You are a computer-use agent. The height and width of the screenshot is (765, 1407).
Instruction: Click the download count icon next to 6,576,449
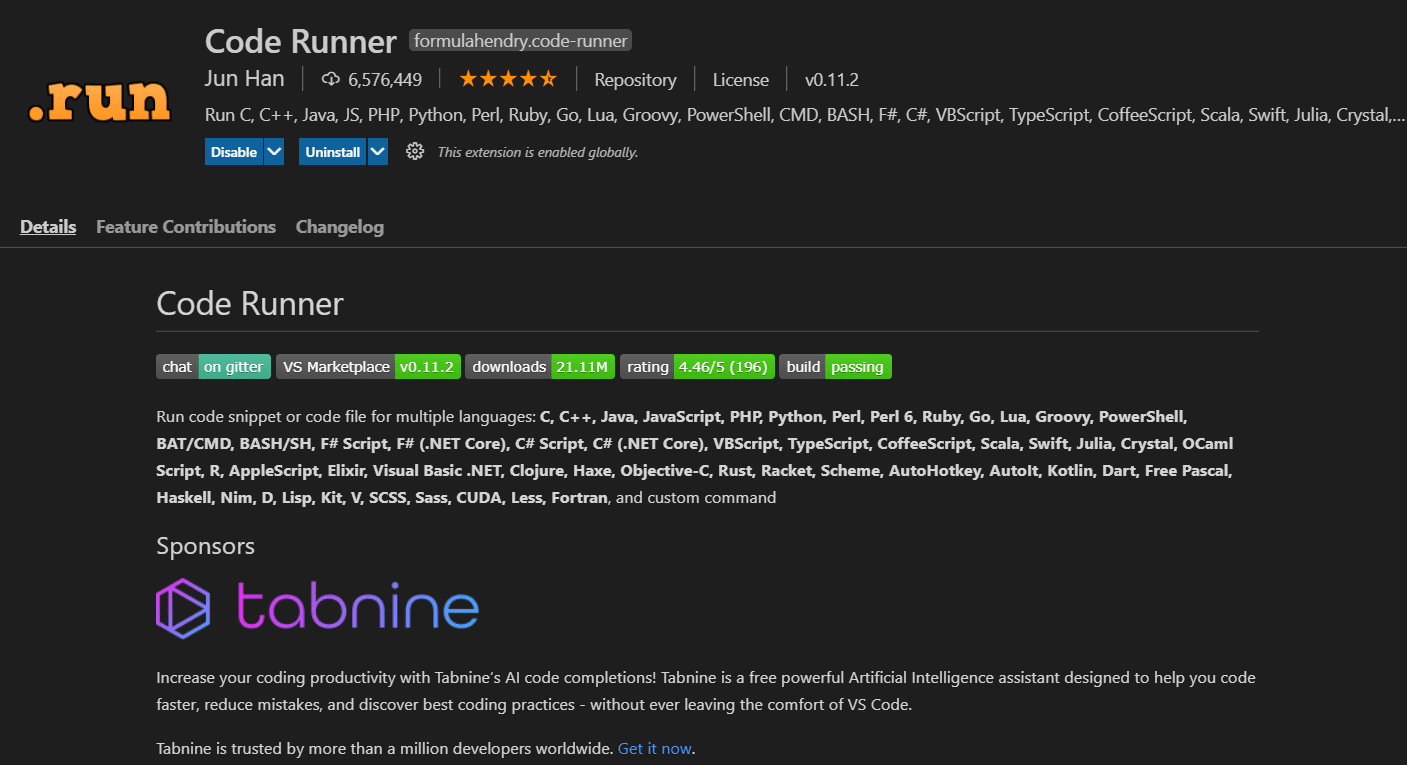coord(330,78)
